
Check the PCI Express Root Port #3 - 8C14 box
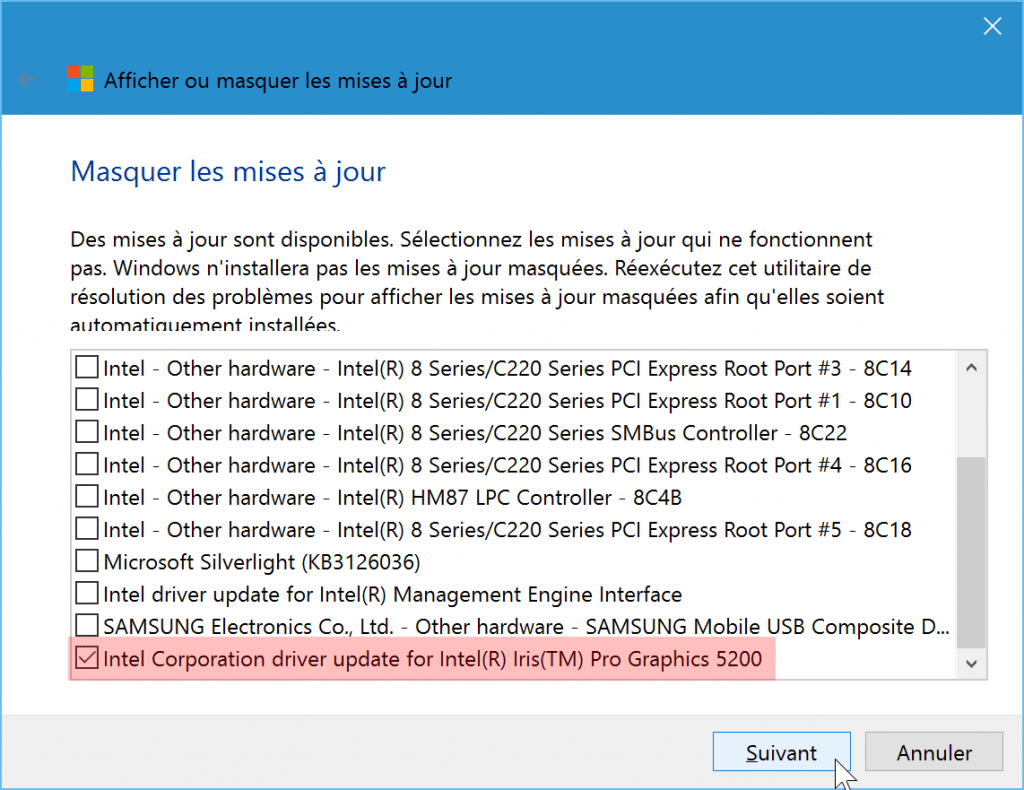87,368
